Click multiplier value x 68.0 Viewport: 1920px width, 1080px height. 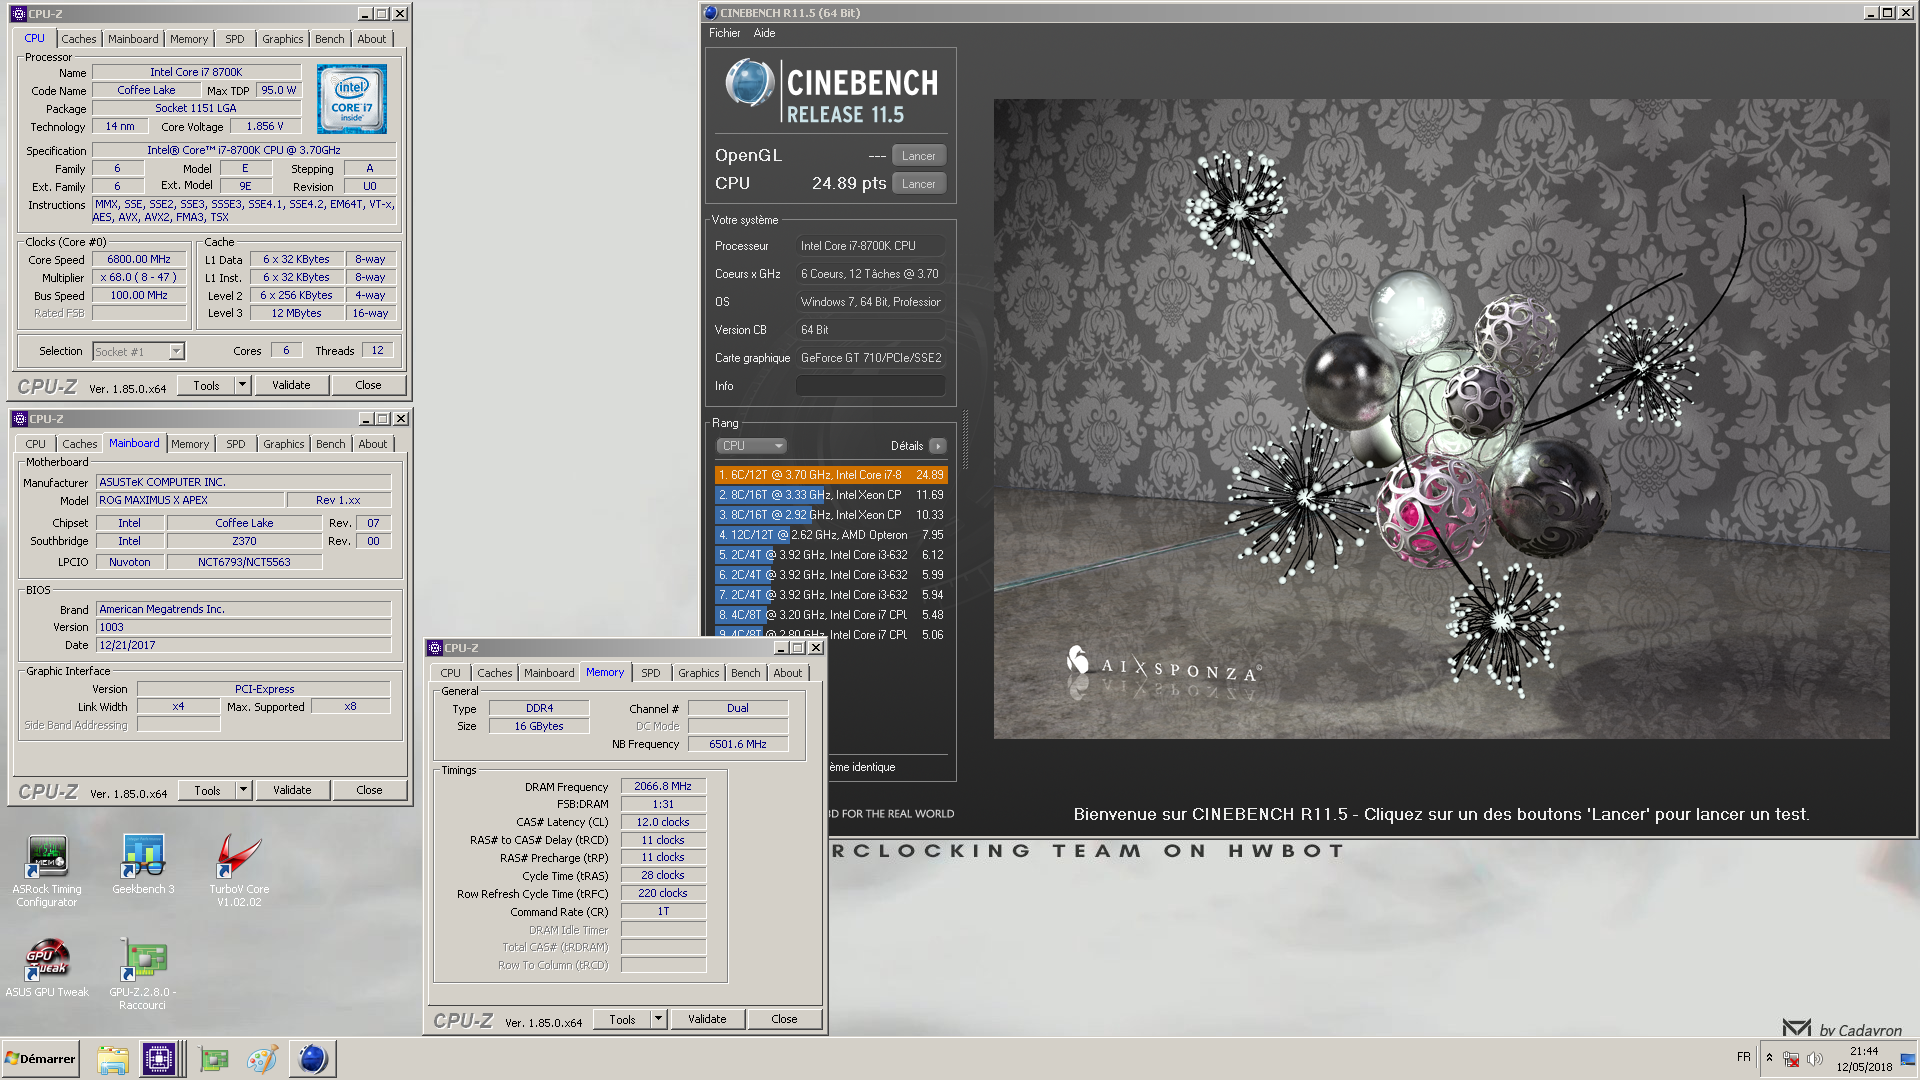[x=139, y=277]
